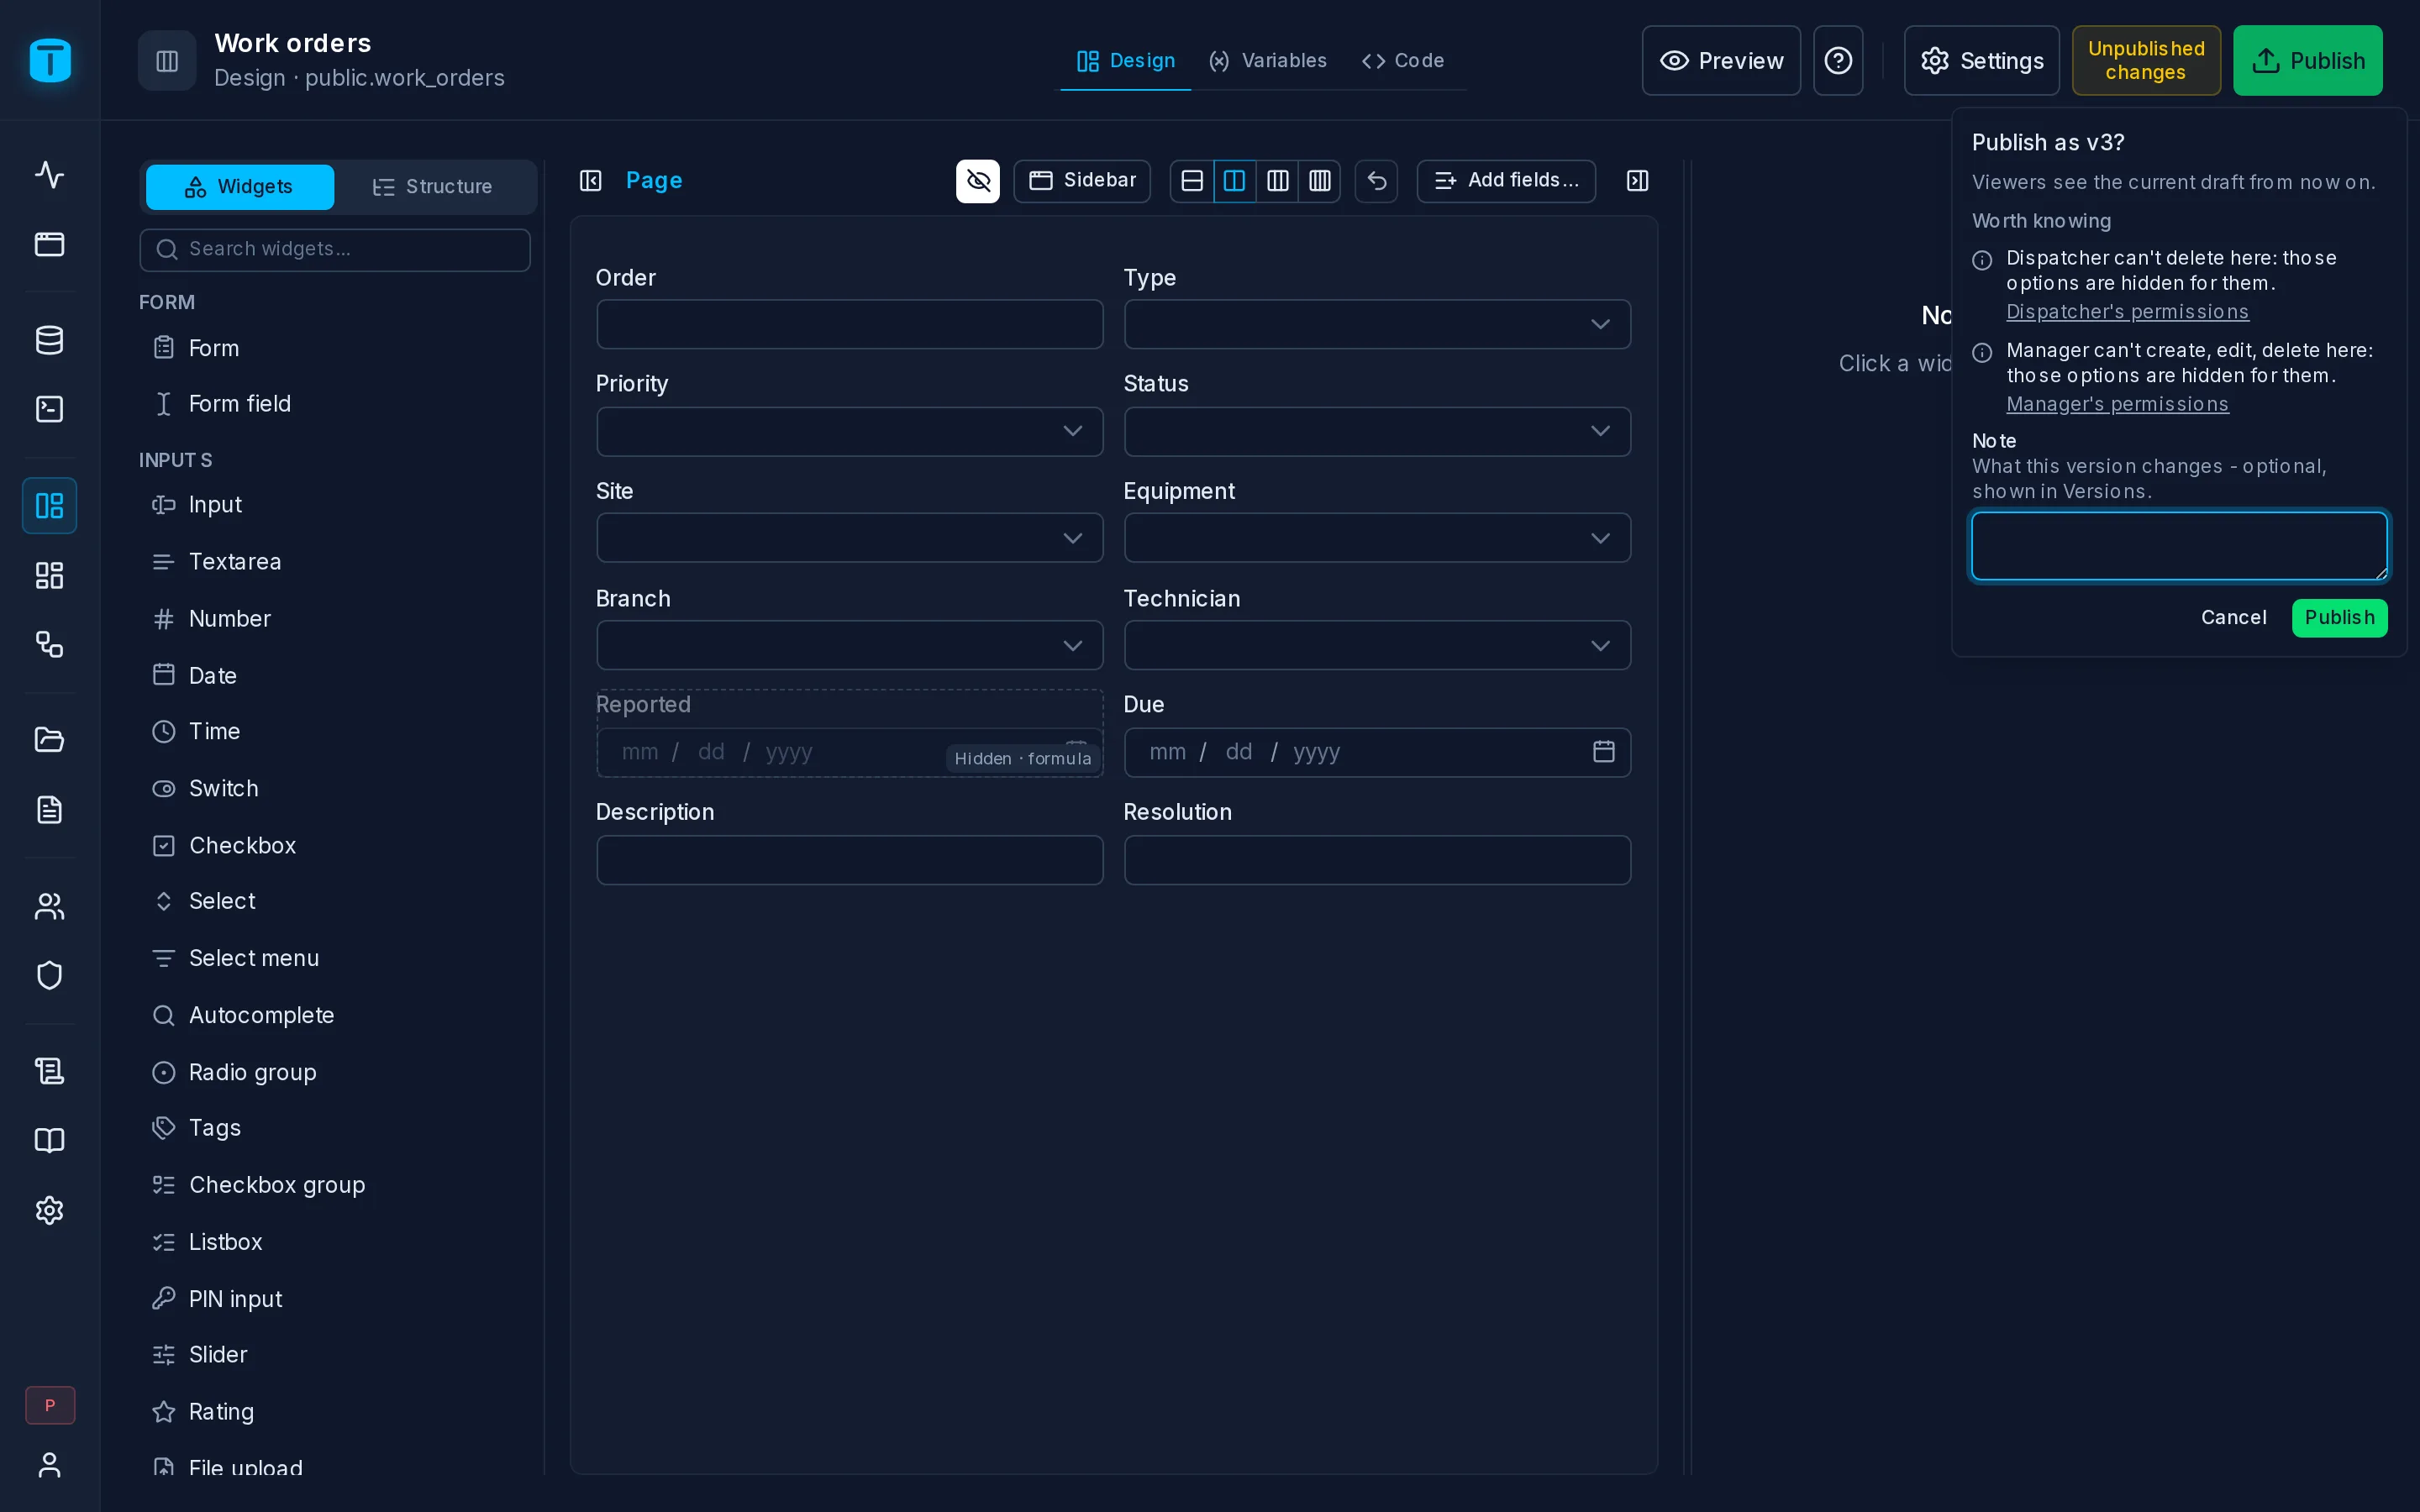Open the users icon in left rail
Screen dimensions: 2420x1512
49,906
